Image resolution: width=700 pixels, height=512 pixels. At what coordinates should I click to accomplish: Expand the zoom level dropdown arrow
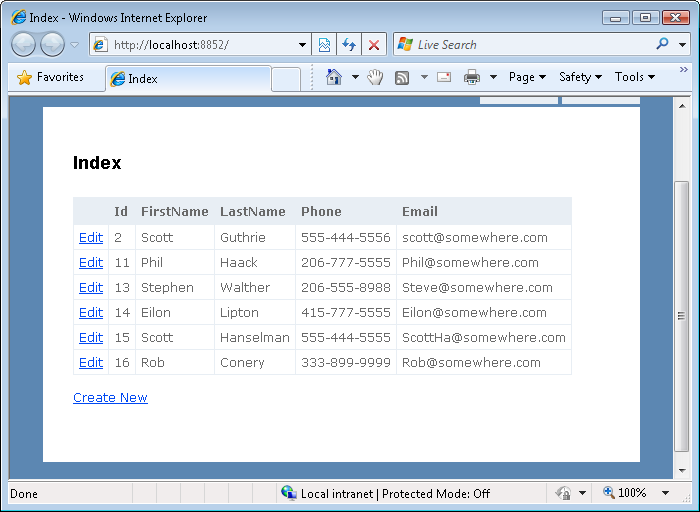[665, 493]
